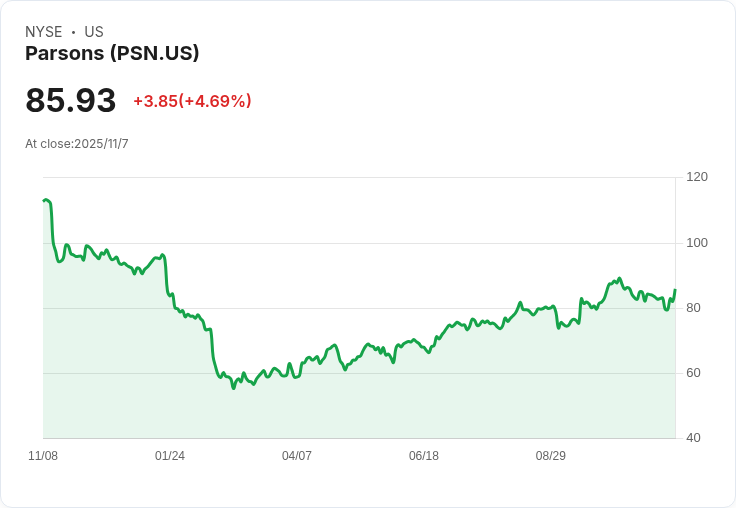
Task: Select the 11/08 x-axis date label
Action: click(x=43, y=456)
